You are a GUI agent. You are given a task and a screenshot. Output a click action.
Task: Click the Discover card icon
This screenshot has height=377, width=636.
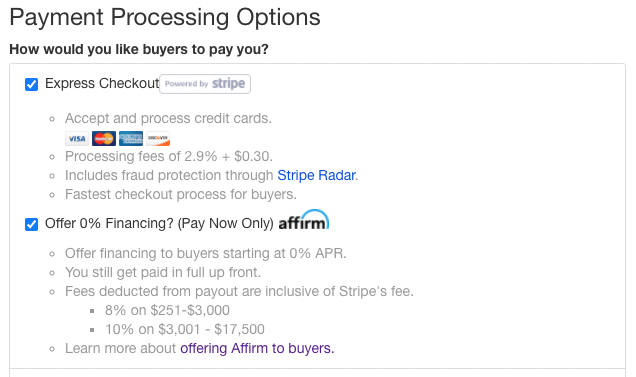[158, 139]
